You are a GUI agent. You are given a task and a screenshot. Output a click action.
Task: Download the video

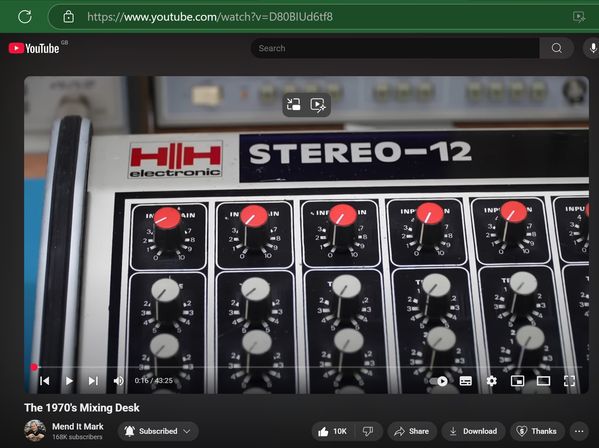pyautogui.click(x=473, y=432)
